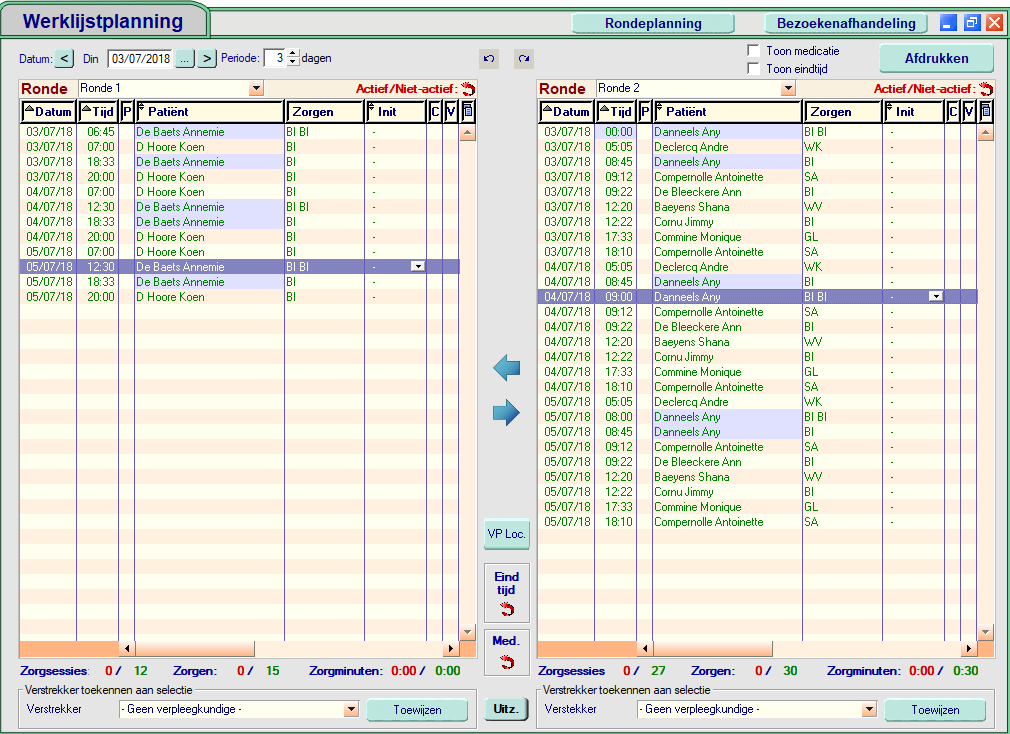The image size is (1010, 734).
Task: Open date picker ellipsis button
Action: pyautogui.click(x=184, y=59)
